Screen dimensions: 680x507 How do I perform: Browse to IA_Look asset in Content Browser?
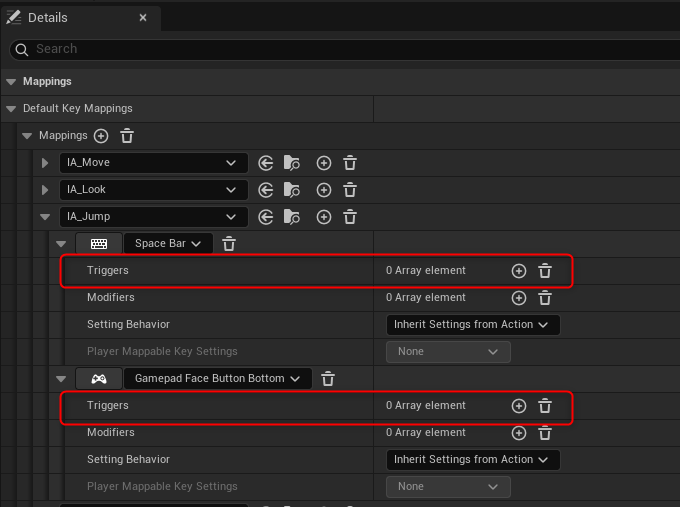click(x=292, y=190)
